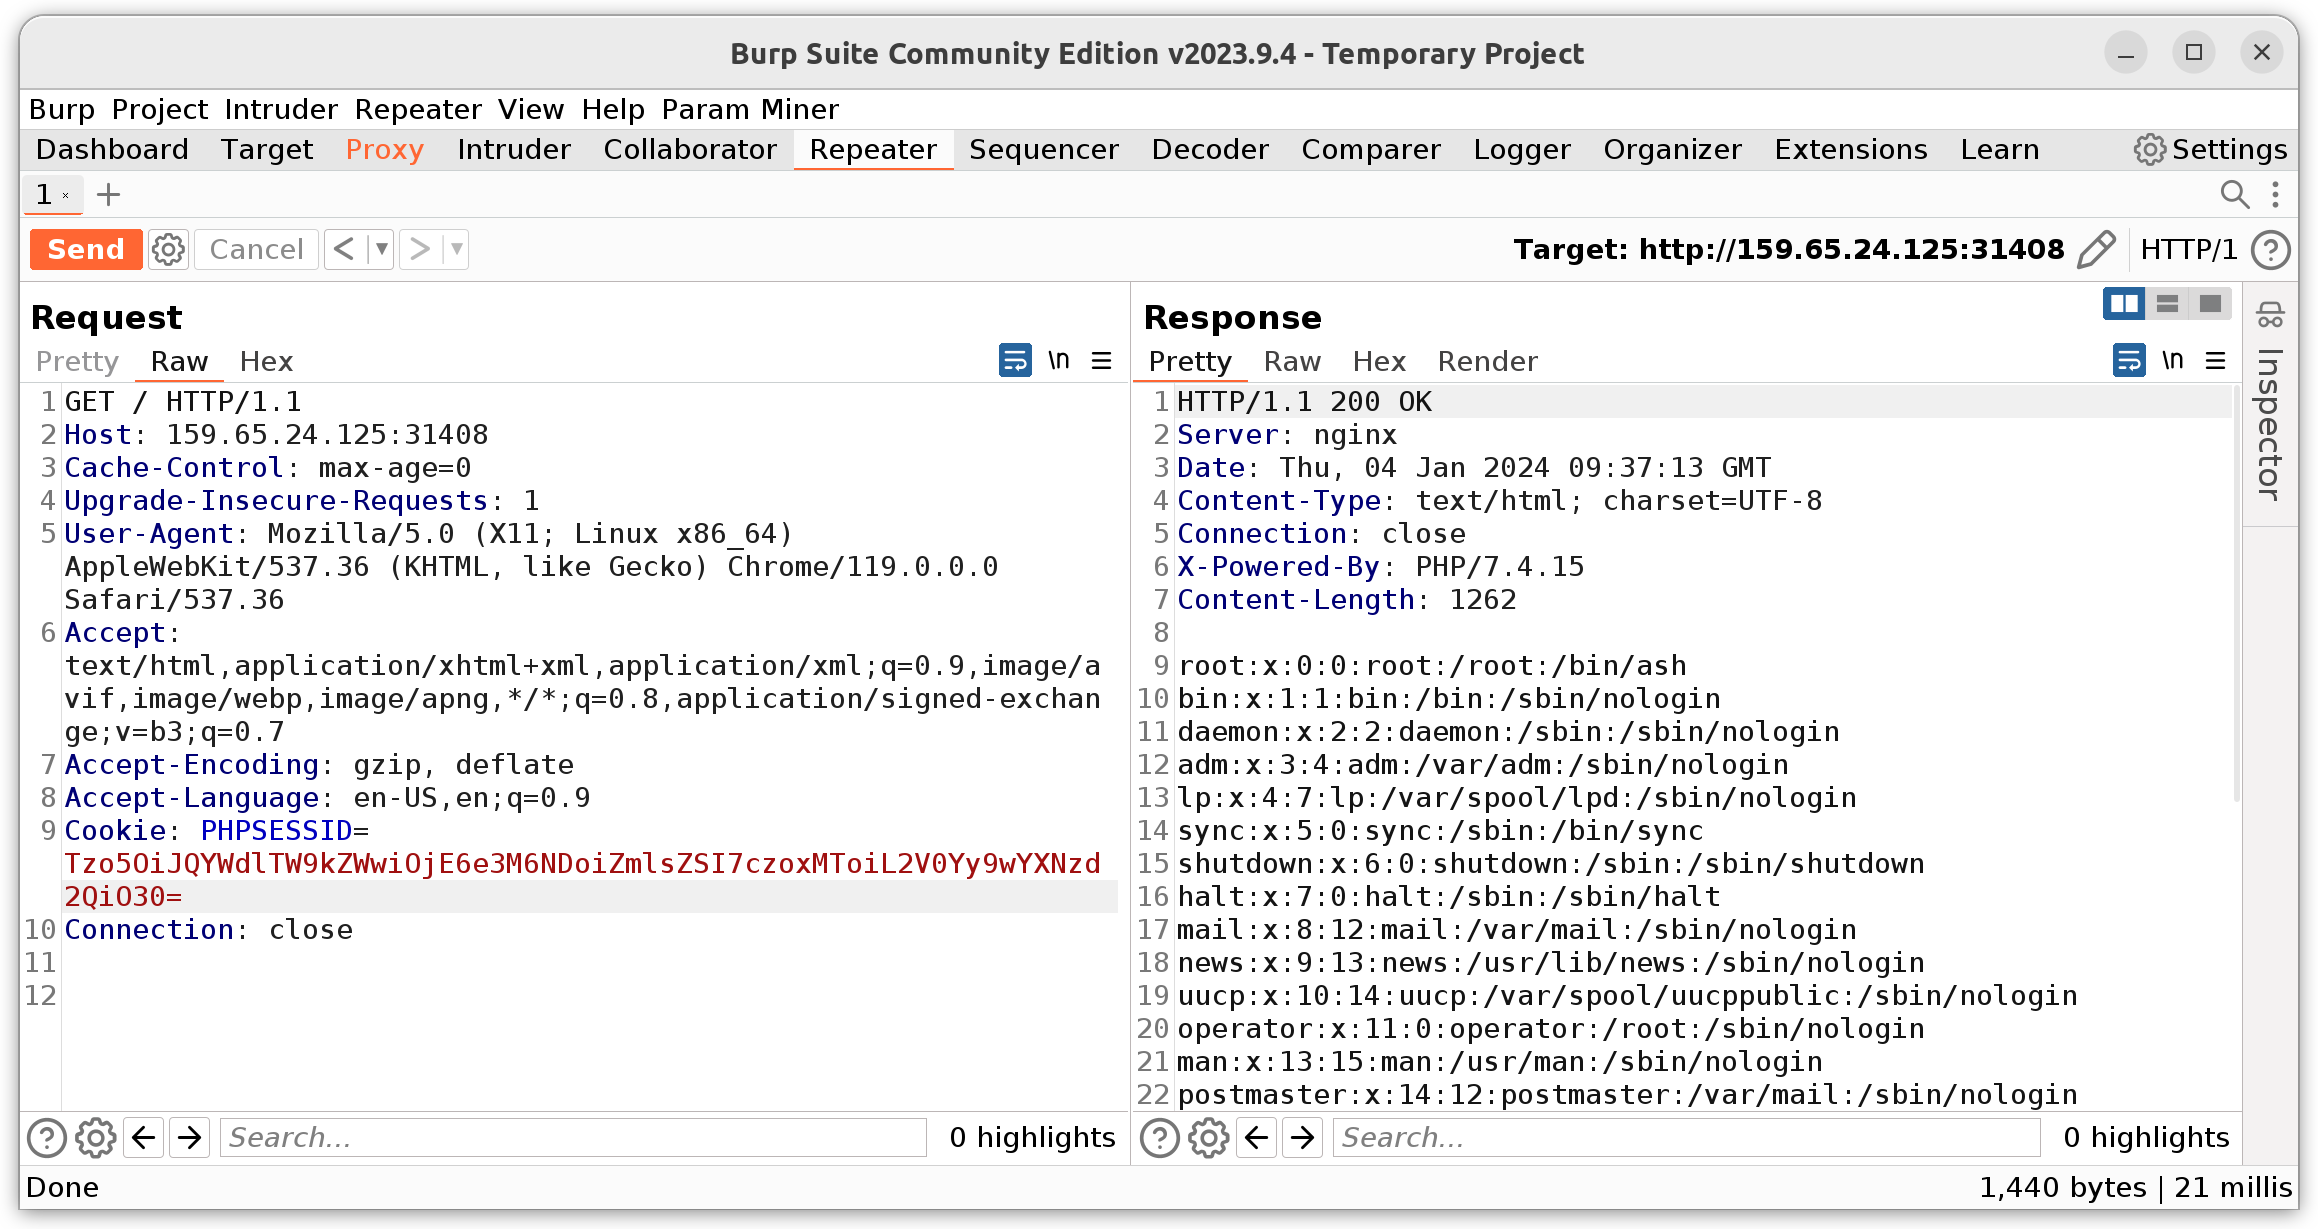
Task: Focus the Request search input field
Action: (573, 1138)
